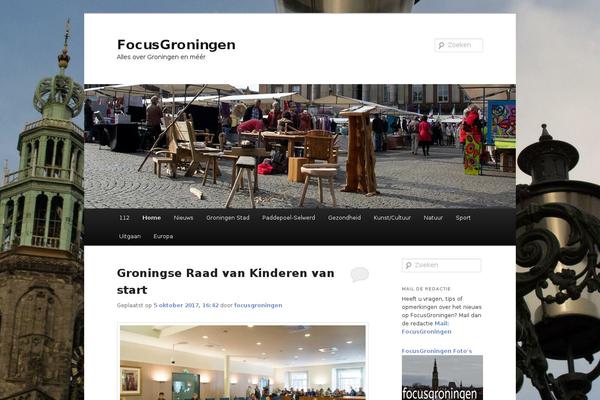Click the post date 5 oktober 2017 link

(186, 305)
